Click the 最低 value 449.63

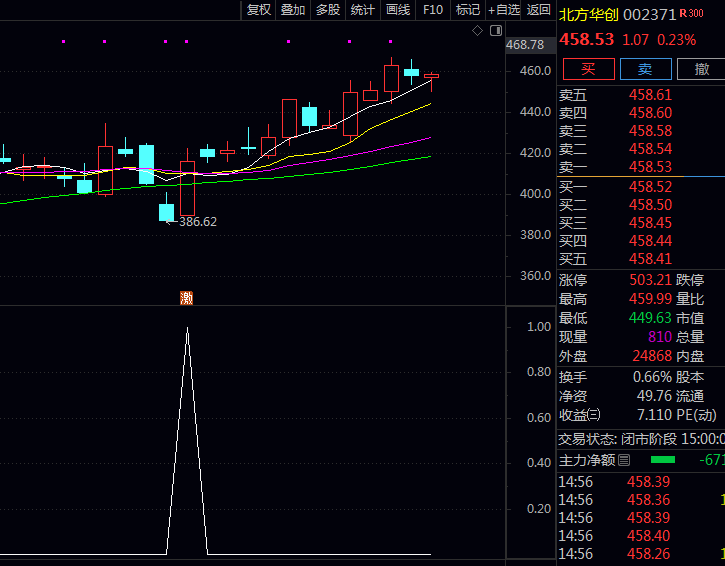point(650,318)
